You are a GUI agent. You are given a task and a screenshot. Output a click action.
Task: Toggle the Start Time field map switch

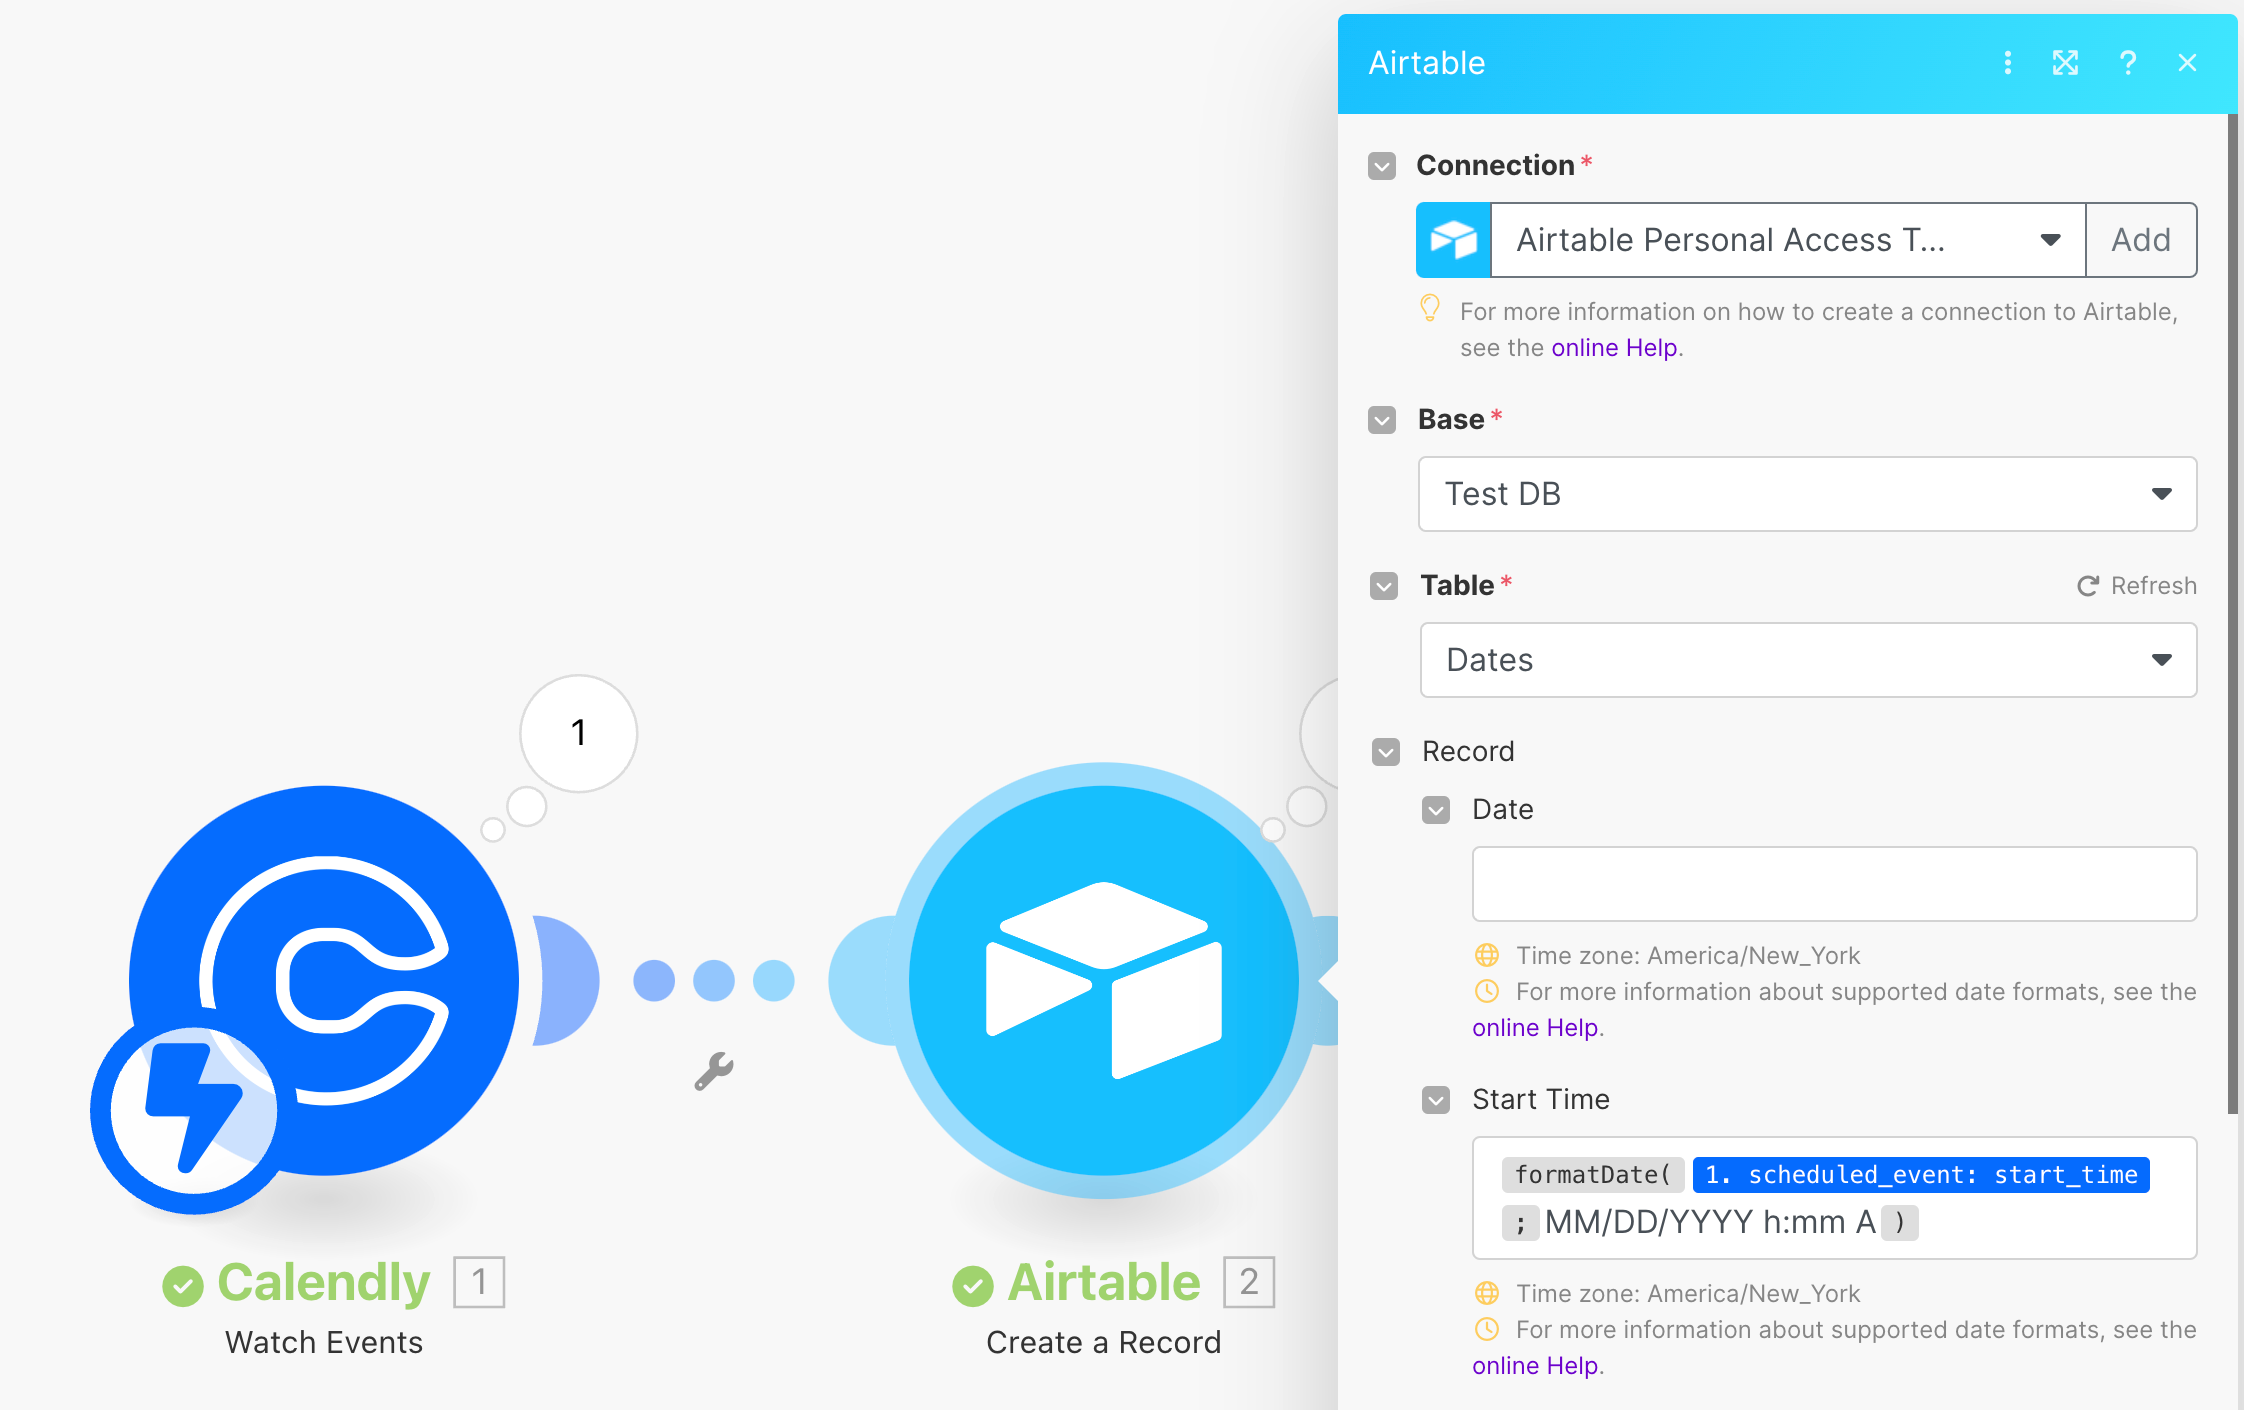[x=1436, y=1099]
